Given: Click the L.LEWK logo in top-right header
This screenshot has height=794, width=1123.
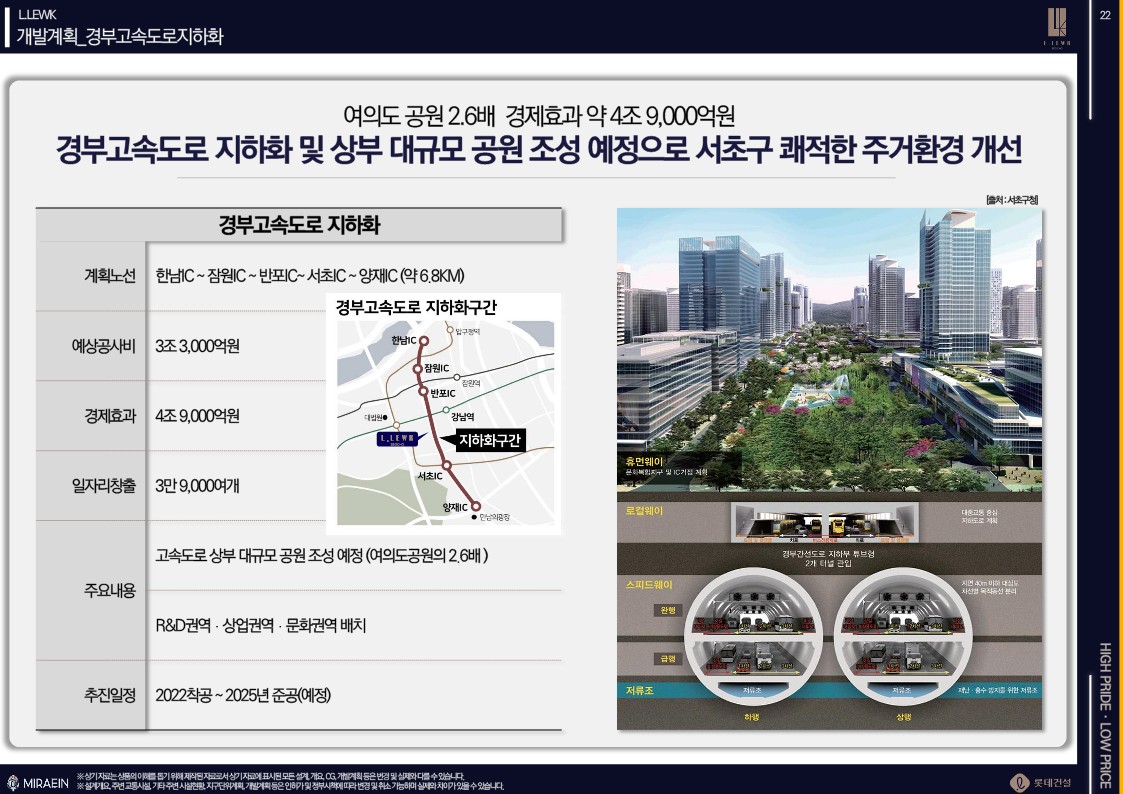Looking at the screenshot, I should [1057, 27].
